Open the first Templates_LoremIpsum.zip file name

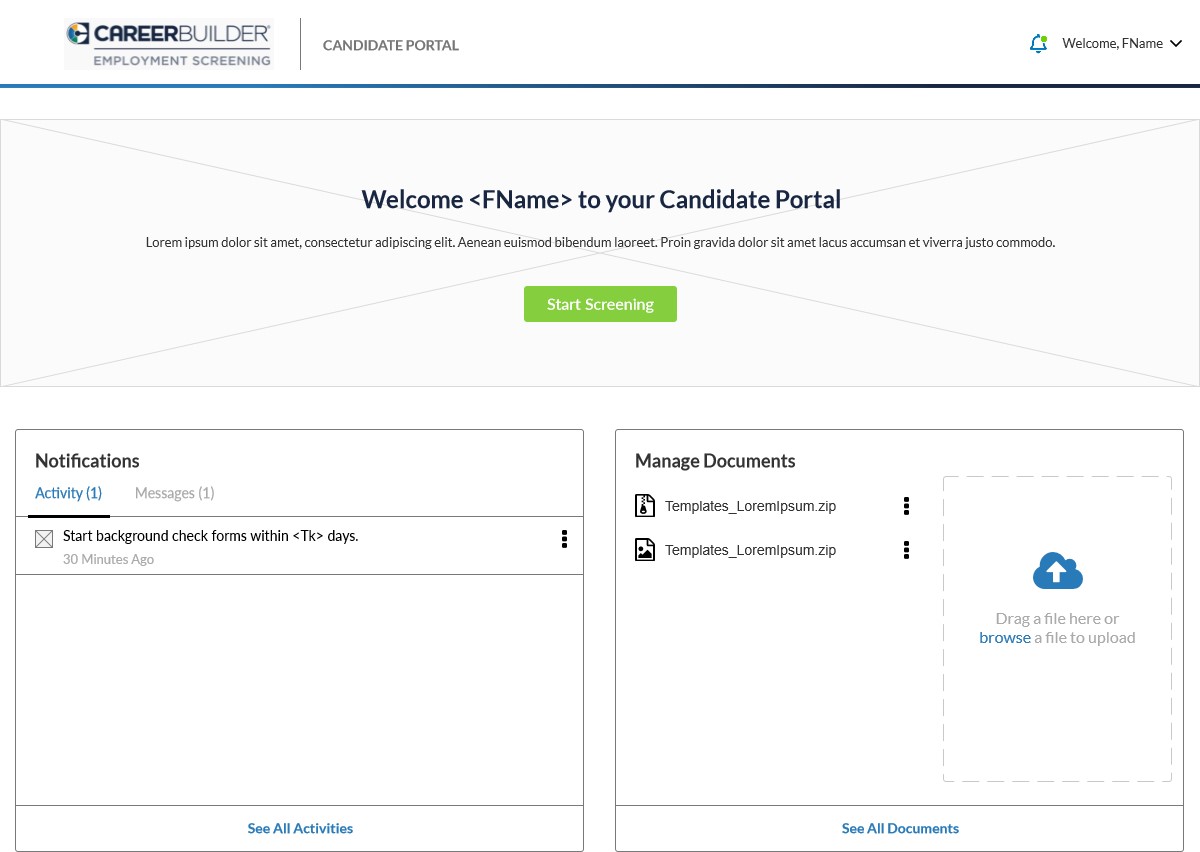[x=750, y=506]
